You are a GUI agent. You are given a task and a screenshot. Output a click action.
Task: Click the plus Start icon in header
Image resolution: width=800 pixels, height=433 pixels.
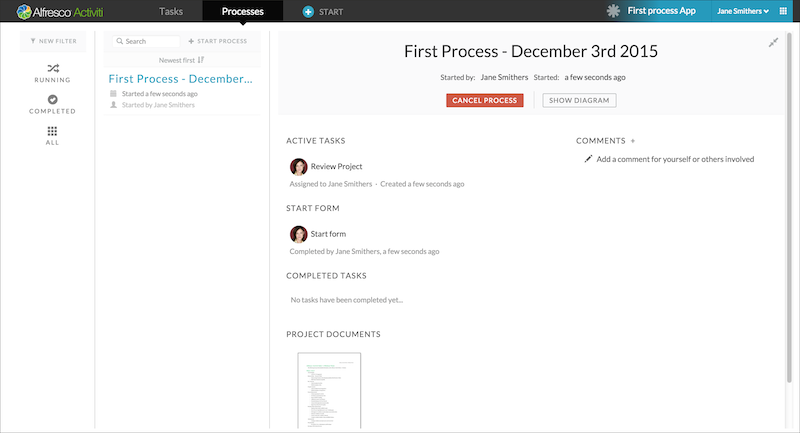pyautogui.click(x=309, y=11)
